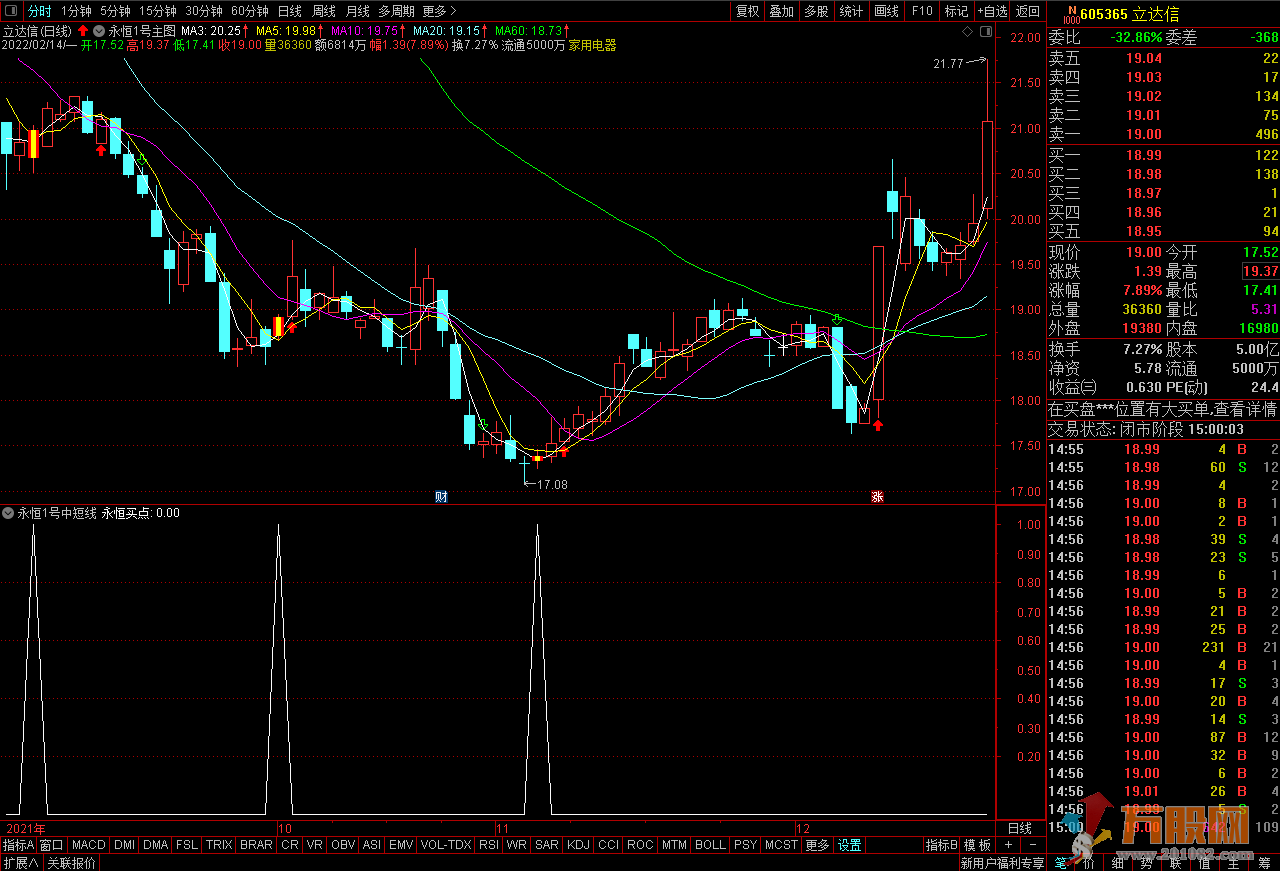Open the 画线 drawing tools
1280x871 pixels.
coord(886,11)
